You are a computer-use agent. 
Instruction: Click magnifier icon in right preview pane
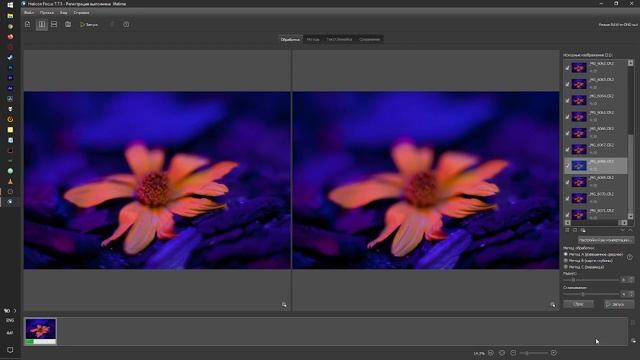pos(553,304)
